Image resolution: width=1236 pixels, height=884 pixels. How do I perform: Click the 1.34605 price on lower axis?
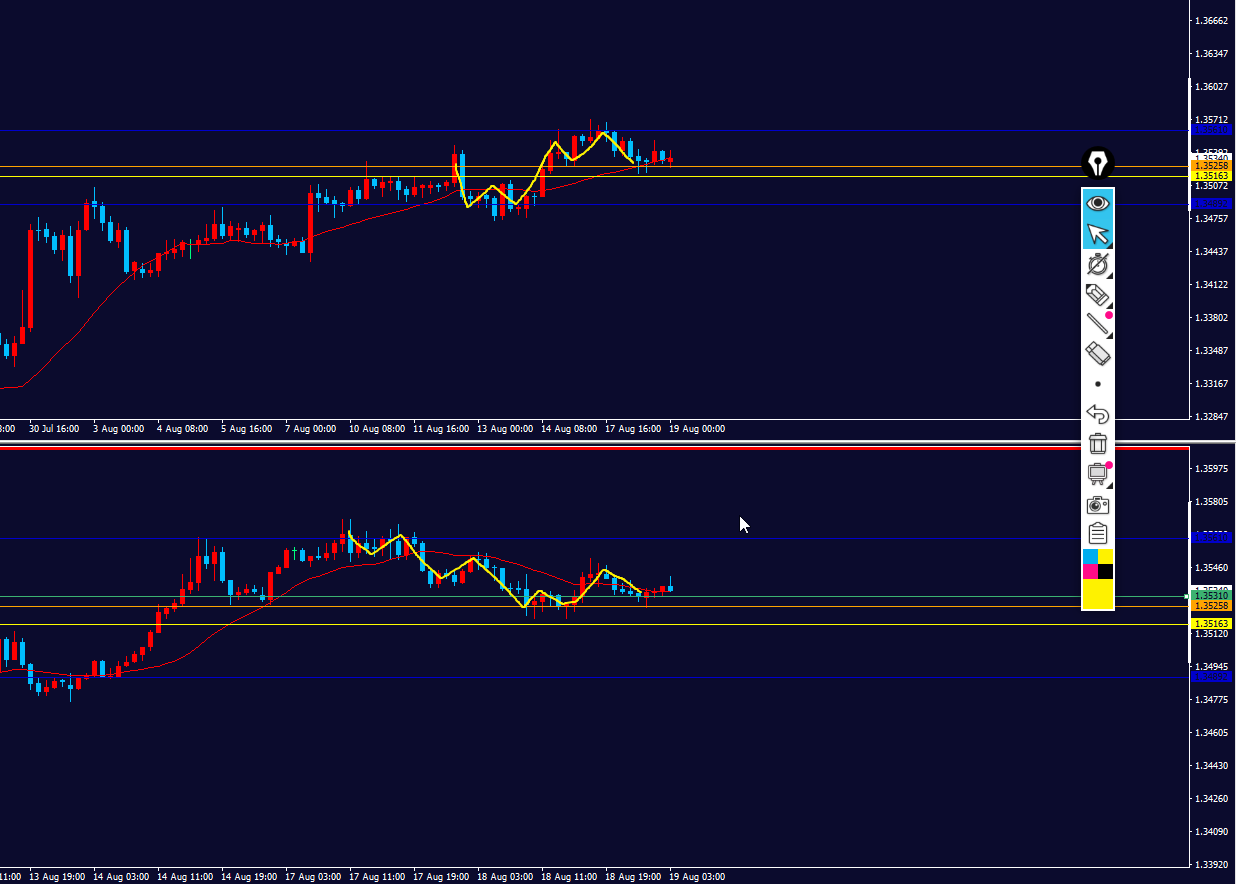click(1212, 732)
